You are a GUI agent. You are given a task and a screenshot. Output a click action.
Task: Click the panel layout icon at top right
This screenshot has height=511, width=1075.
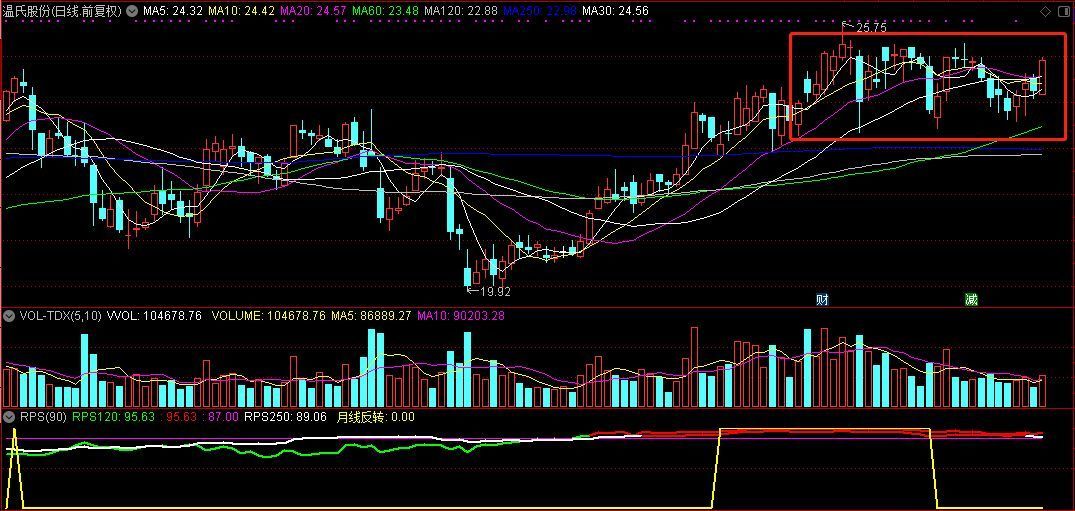coord(1062,11)
